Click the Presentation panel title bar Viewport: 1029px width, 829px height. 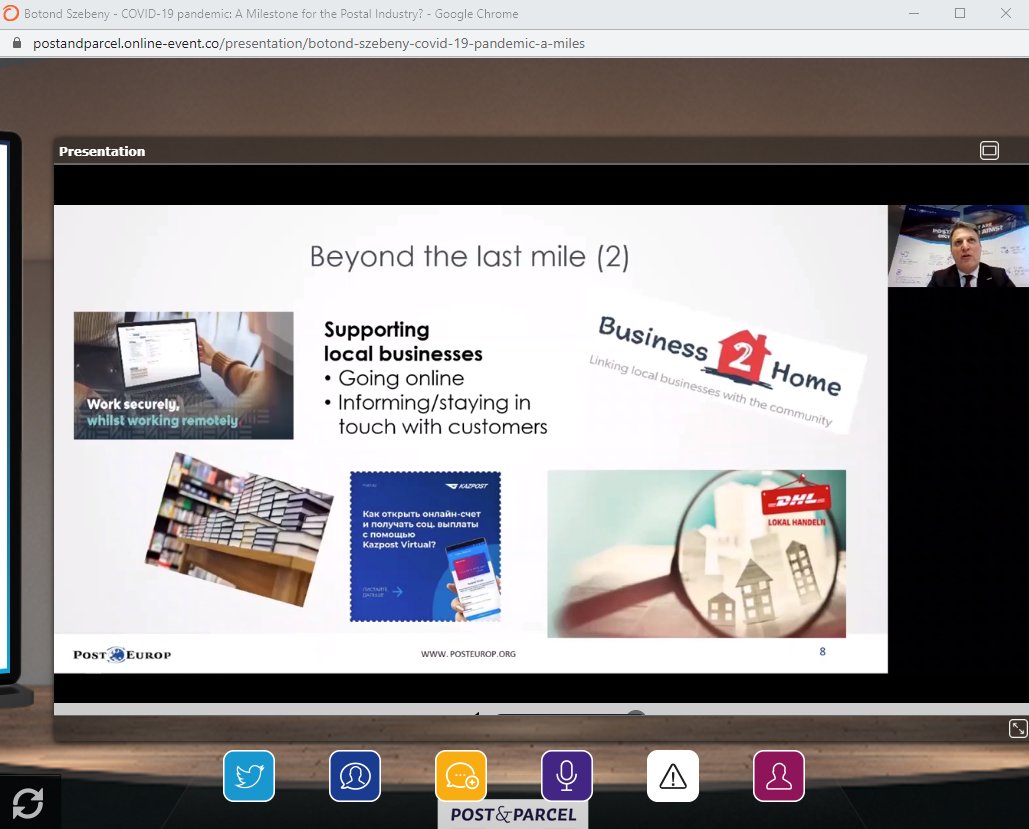coord(101,151)
